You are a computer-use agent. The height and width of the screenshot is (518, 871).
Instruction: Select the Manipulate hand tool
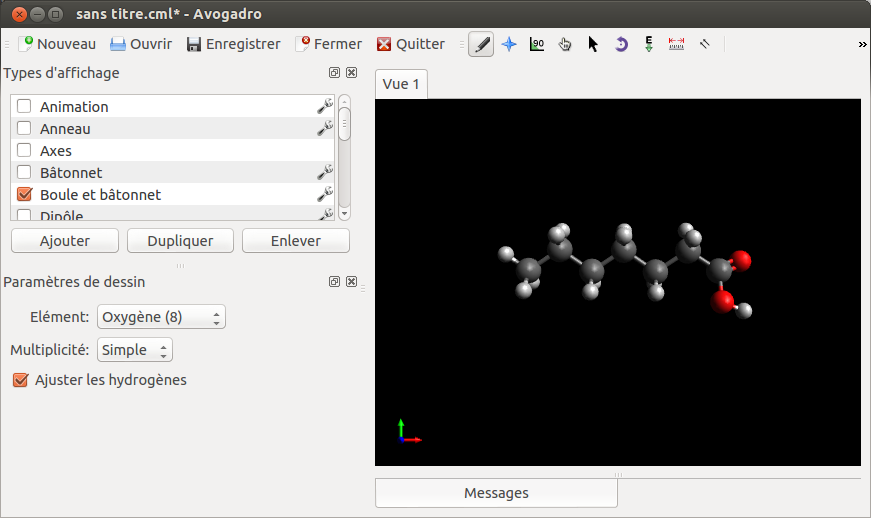pos(565,44)
